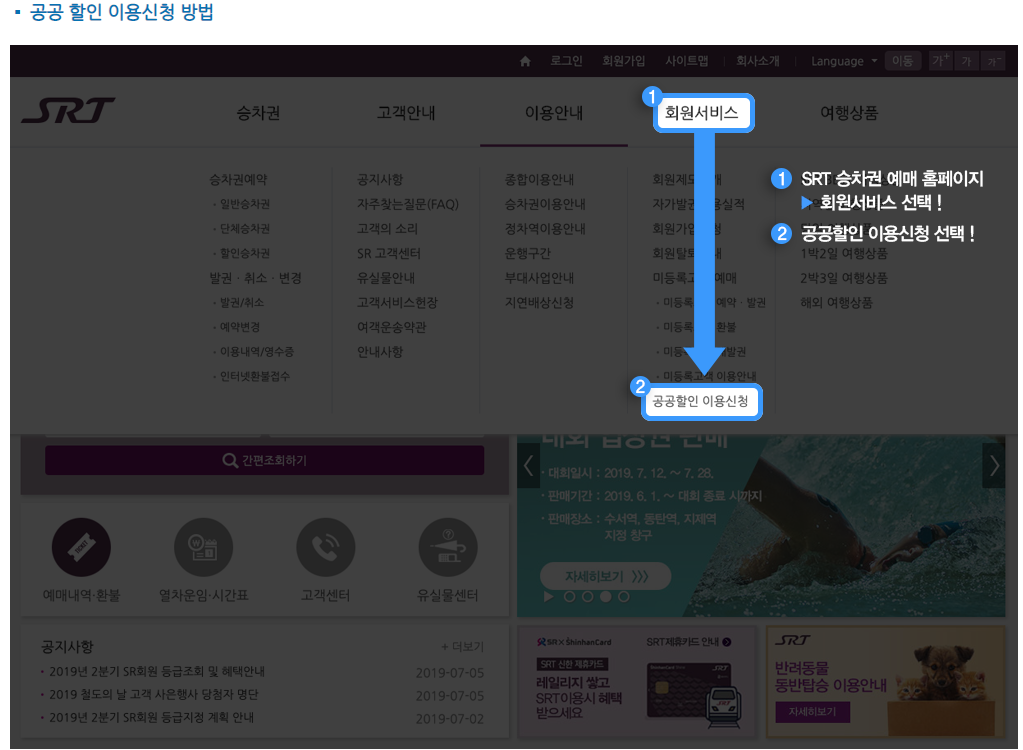Select first banner indicator dot
1023x750 pixels.
coord(569,597)
